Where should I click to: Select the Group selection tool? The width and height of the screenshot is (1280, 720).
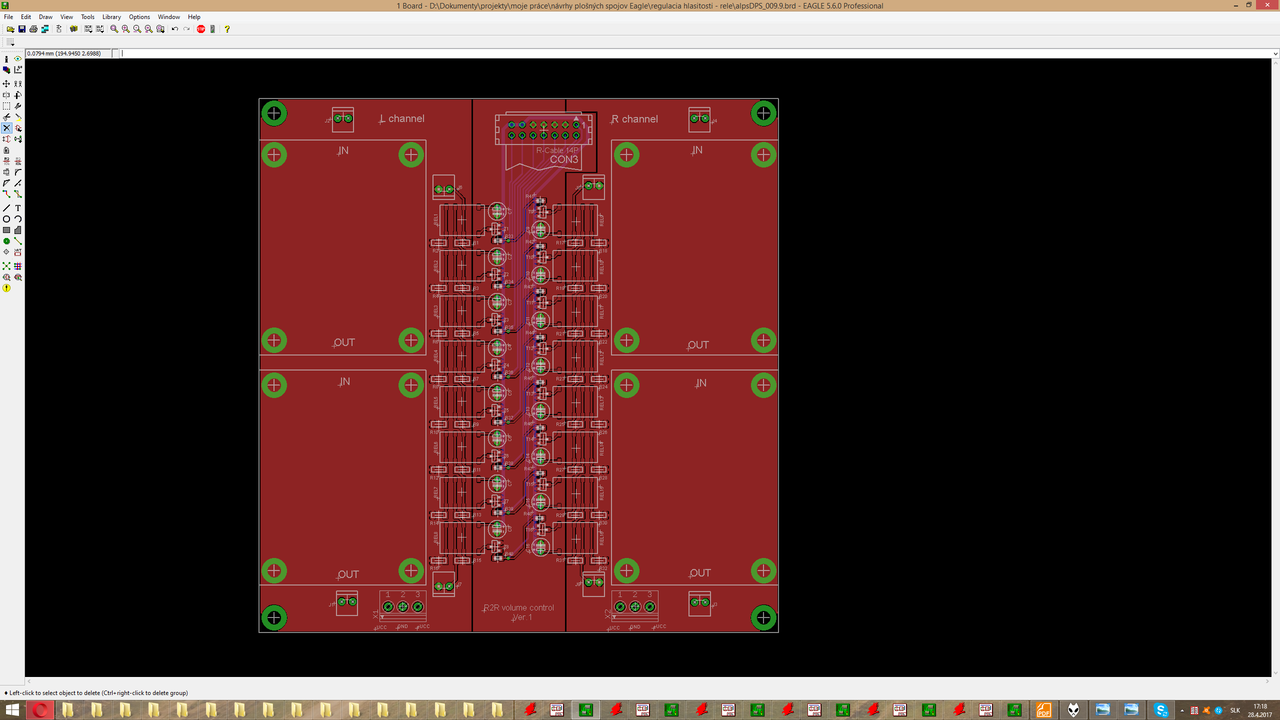[7, 106]
